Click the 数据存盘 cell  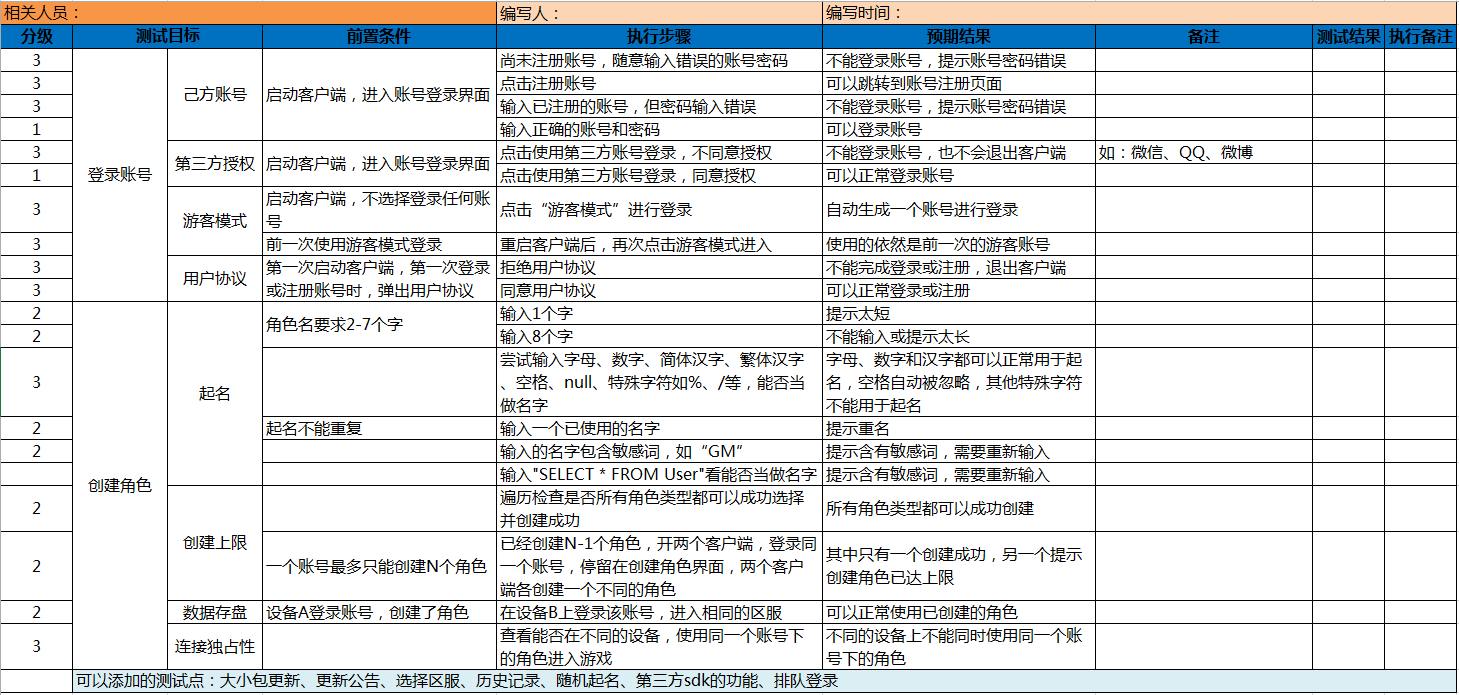point(214,612)
